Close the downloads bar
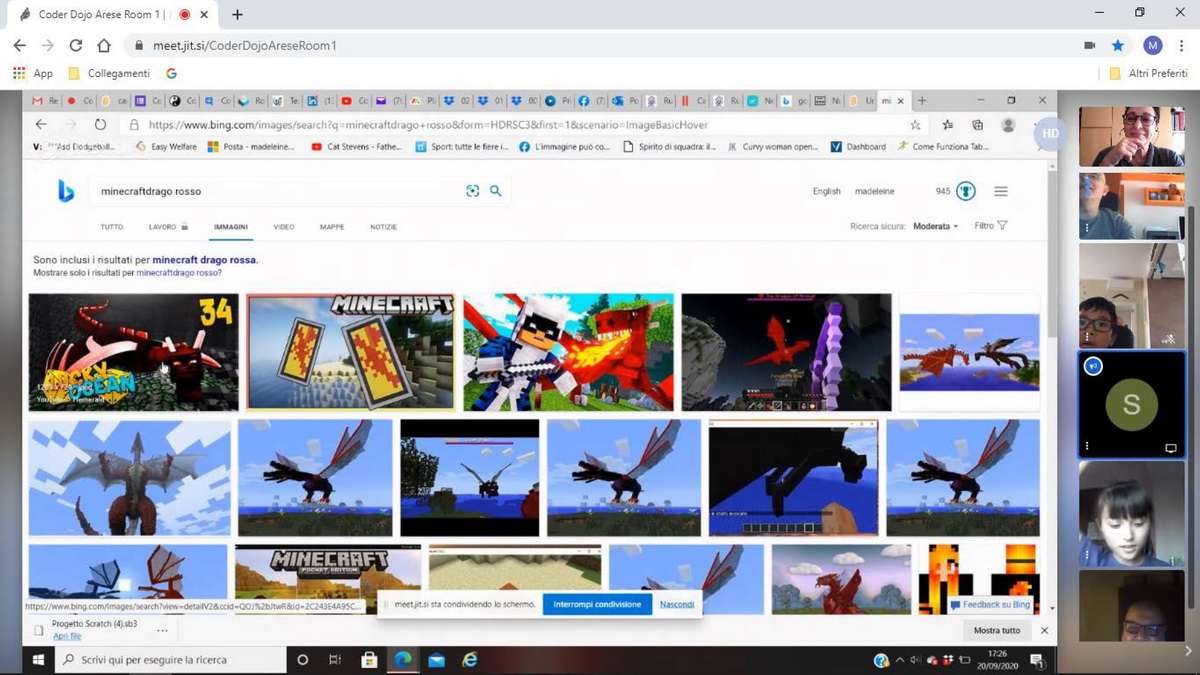 1044,631
